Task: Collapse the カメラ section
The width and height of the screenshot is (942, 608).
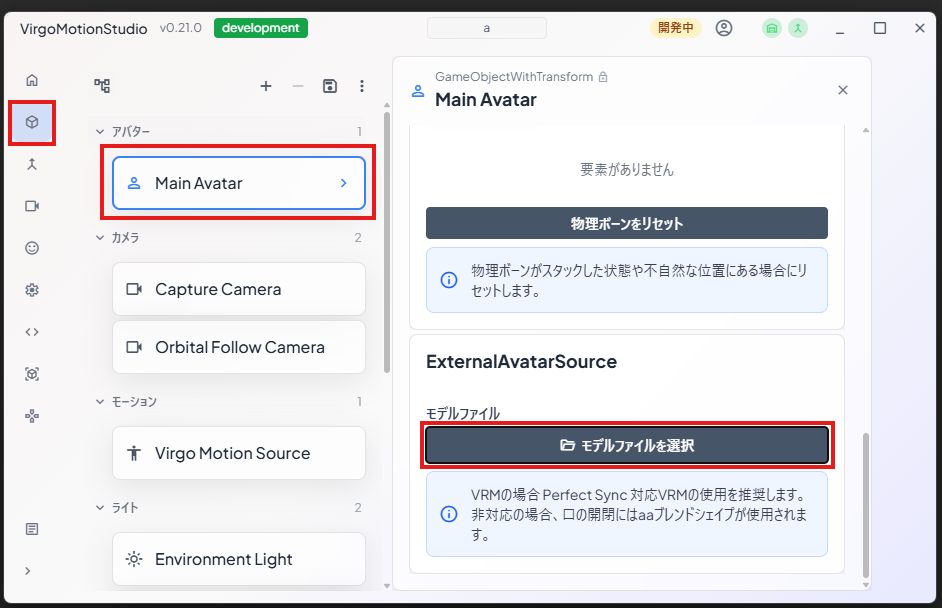Action: (x=100, y=237)
